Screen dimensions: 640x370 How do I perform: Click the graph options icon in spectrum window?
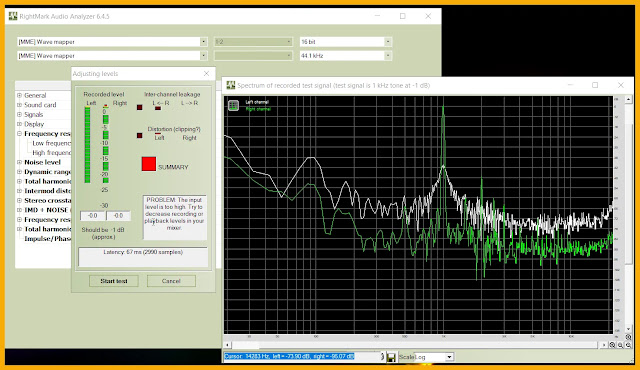pos(233,105)
